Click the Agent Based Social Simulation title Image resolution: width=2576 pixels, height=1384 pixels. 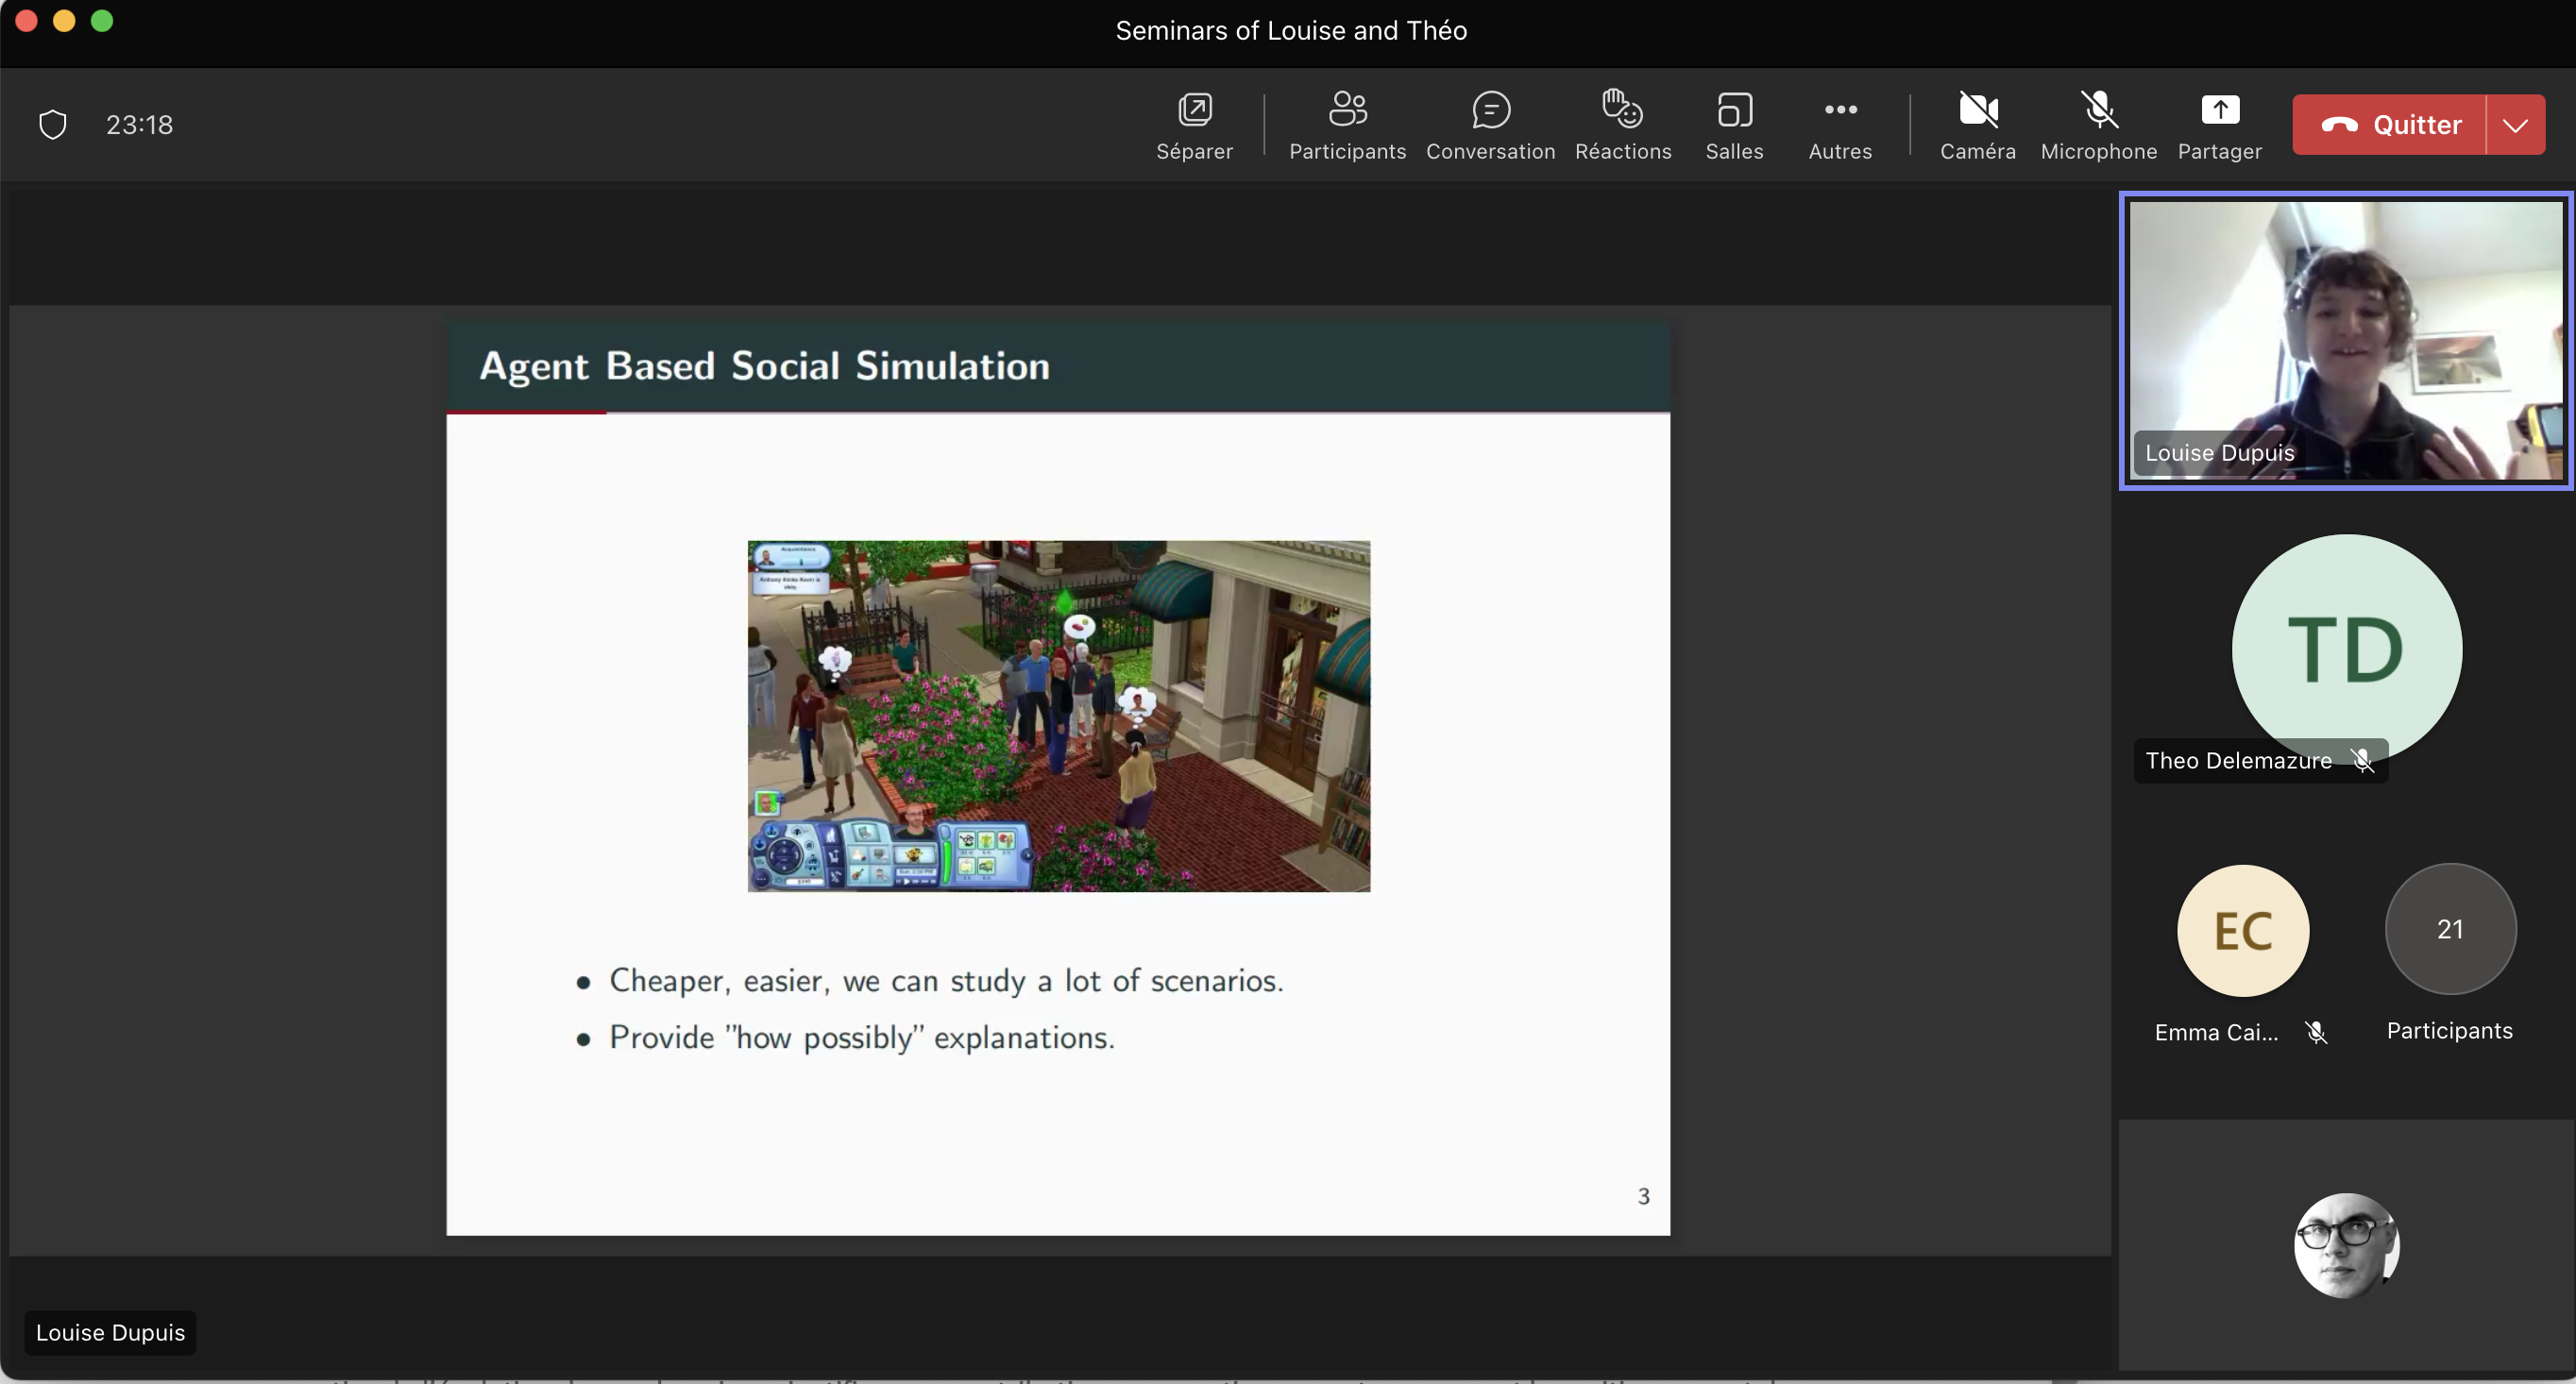[x=765, y=366]
